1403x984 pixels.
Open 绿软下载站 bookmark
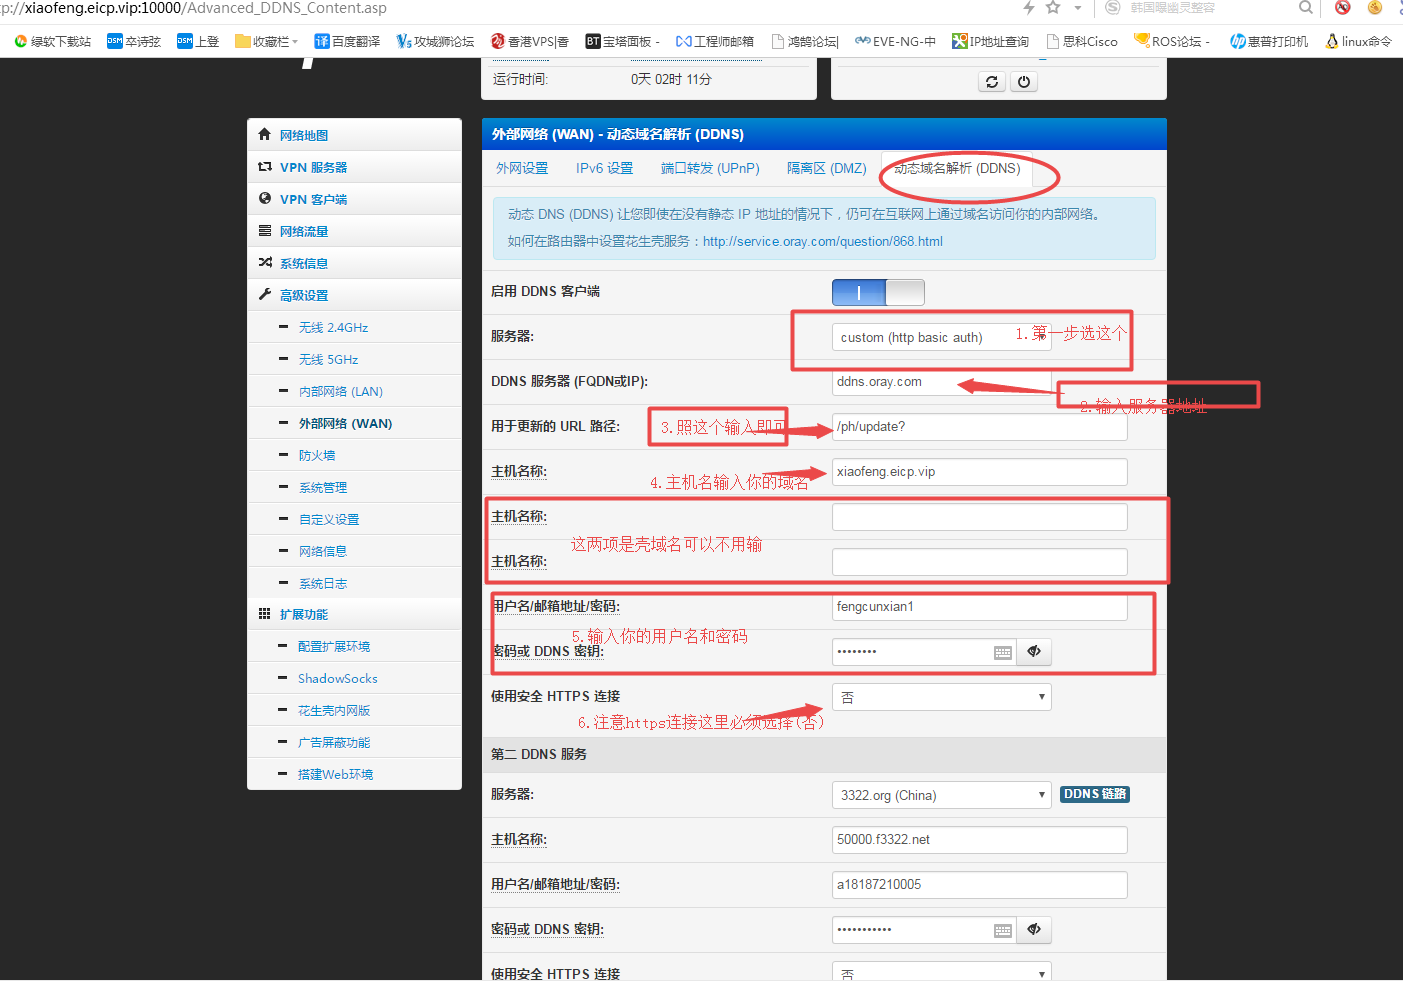point(53,41)
